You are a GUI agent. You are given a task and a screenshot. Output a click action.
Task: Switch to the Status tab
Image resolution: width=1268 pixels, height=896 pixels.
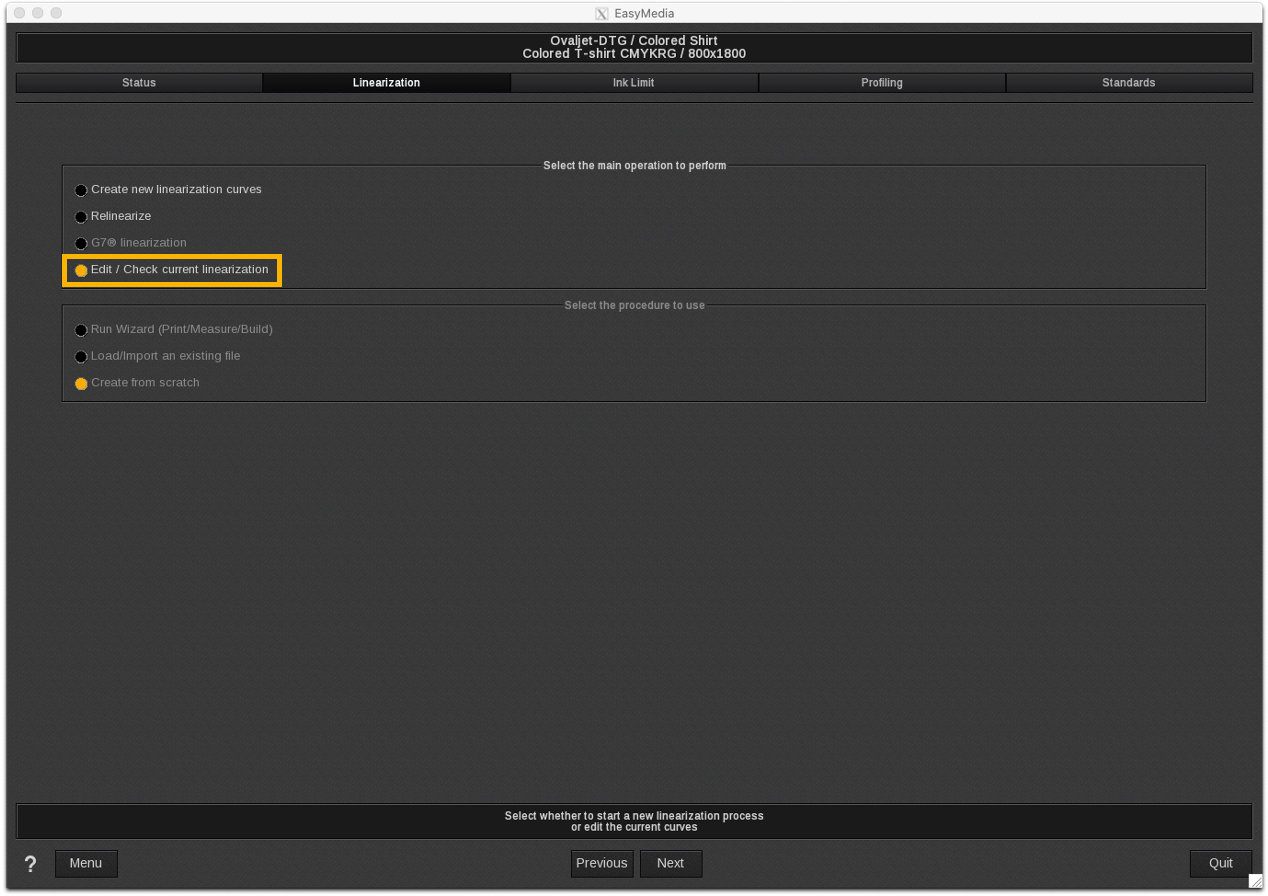[x=139, y=83]
